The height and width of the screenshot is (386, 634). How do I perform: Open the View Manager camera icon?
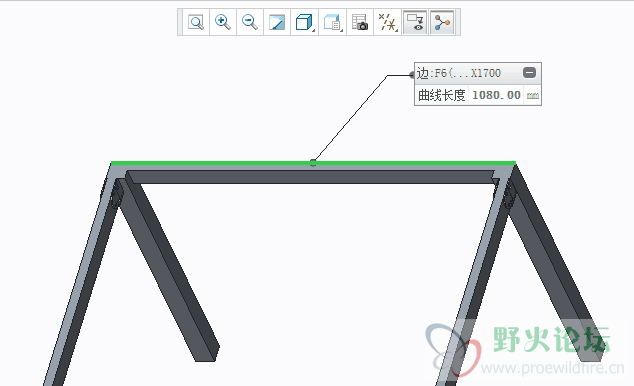[359, 22]
